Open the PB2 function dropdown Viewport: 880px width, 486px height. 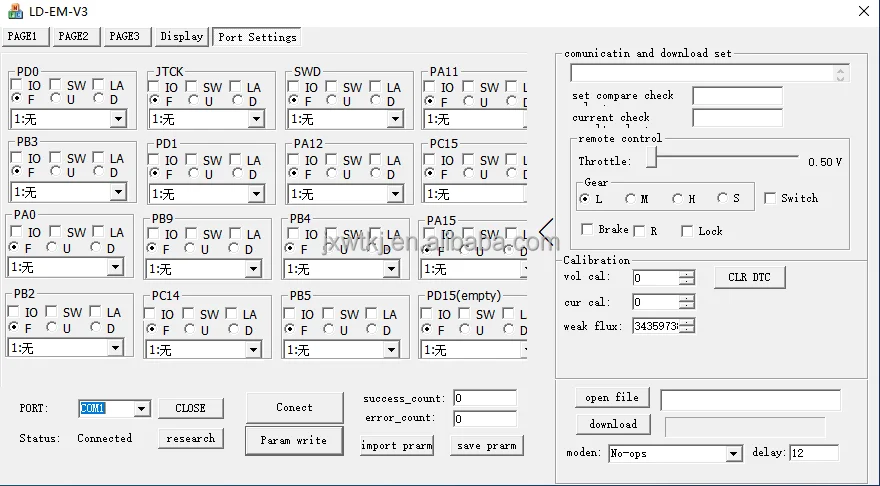115,348
